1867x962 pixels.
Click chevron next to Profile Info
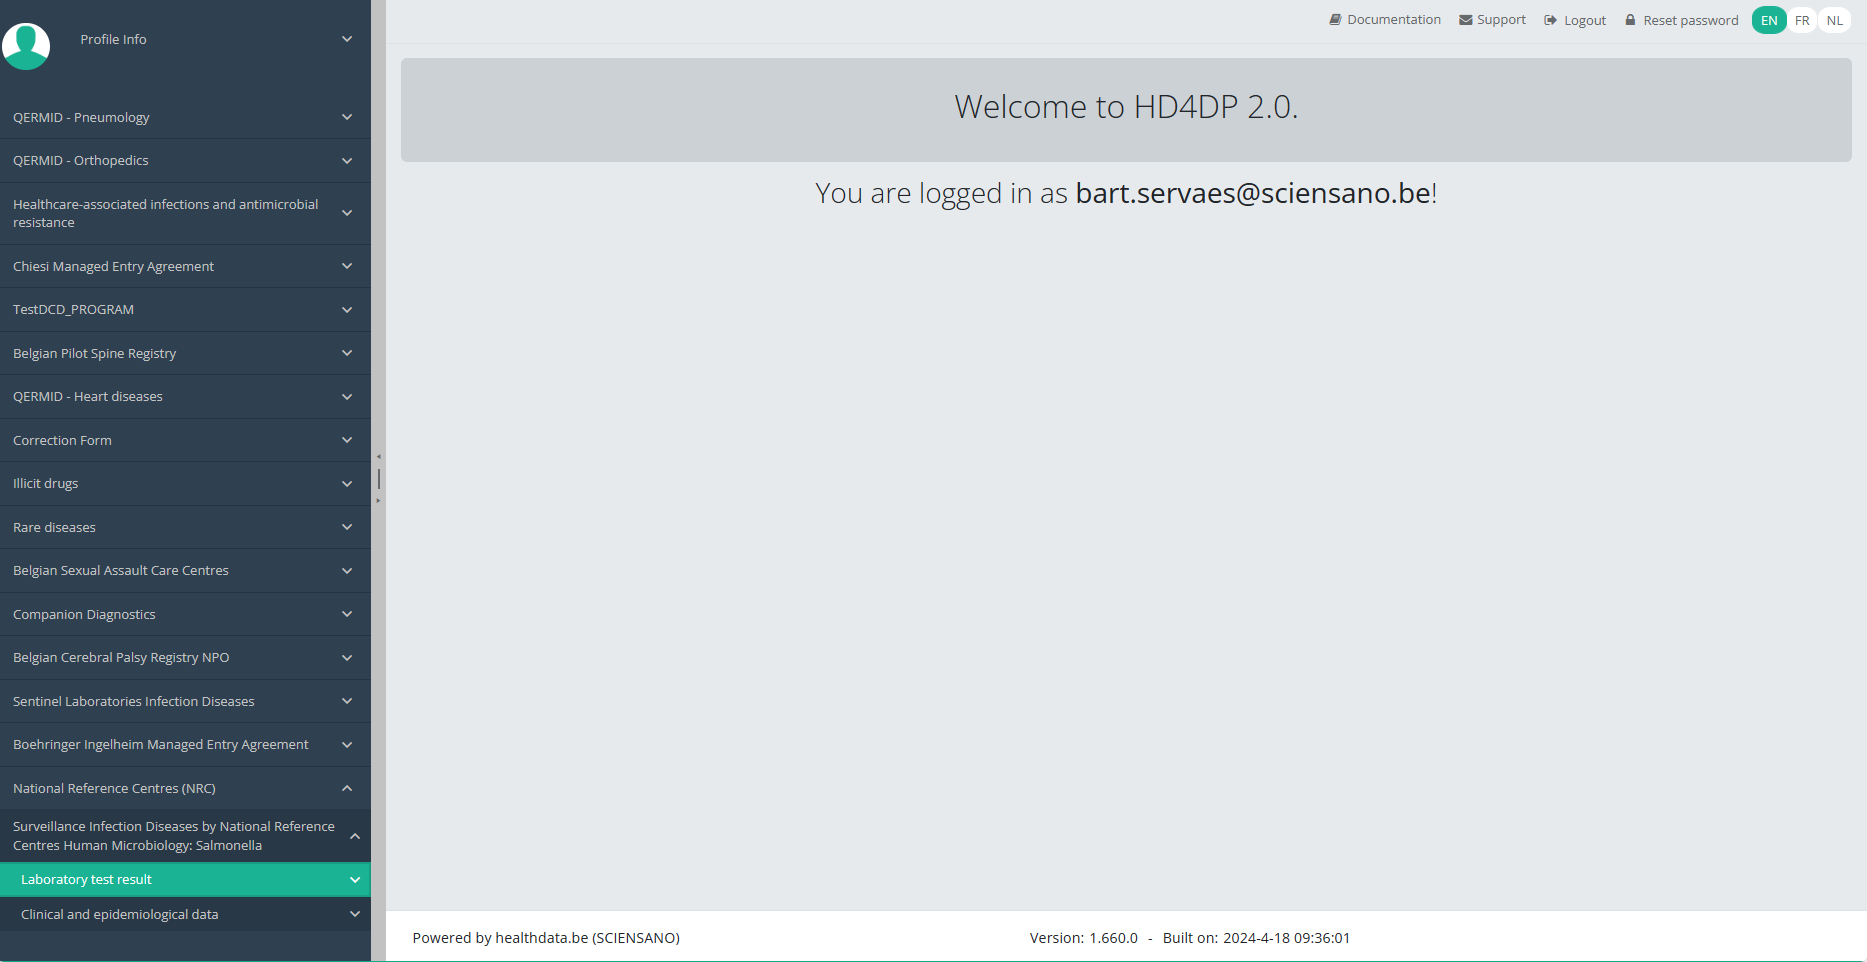(347, 39)
